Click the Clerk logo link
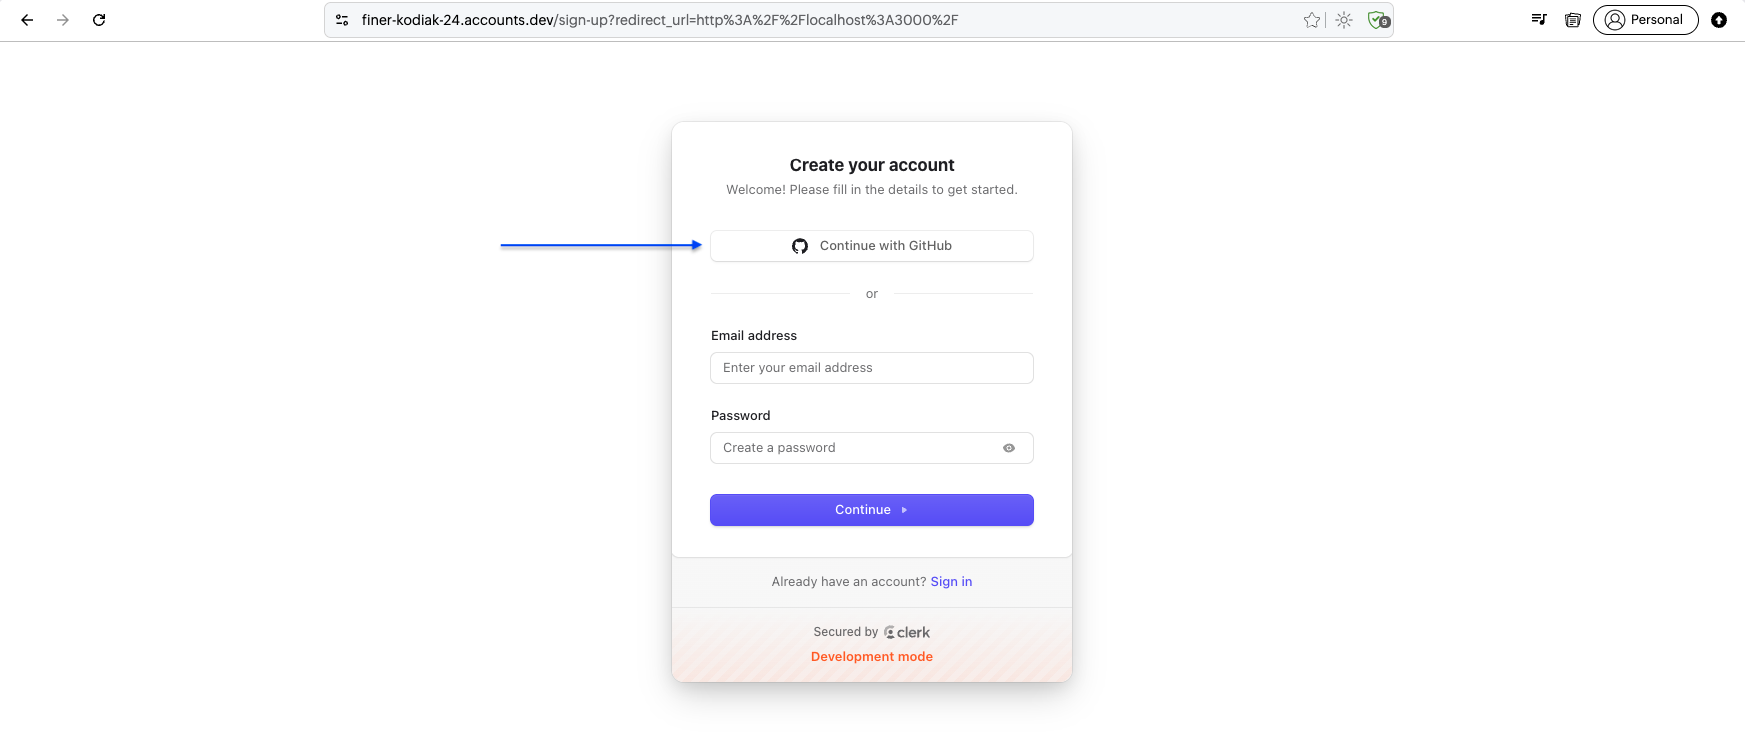1745x737 pixels. click(907, 632)
